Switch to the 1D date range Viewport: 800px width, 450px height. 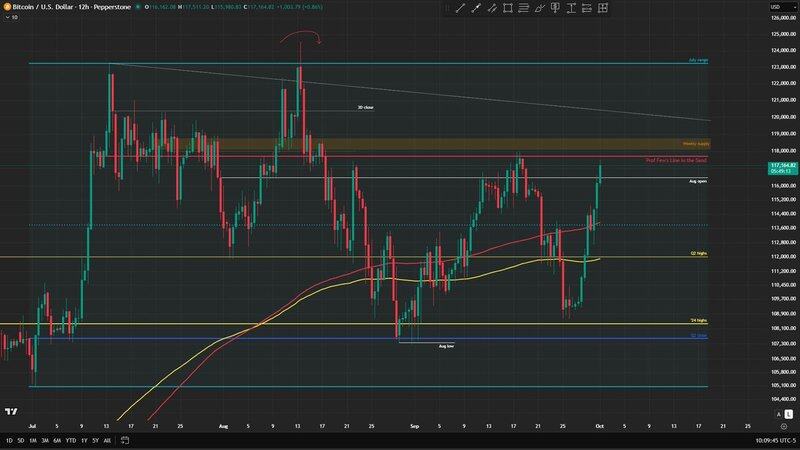[9, 440]
